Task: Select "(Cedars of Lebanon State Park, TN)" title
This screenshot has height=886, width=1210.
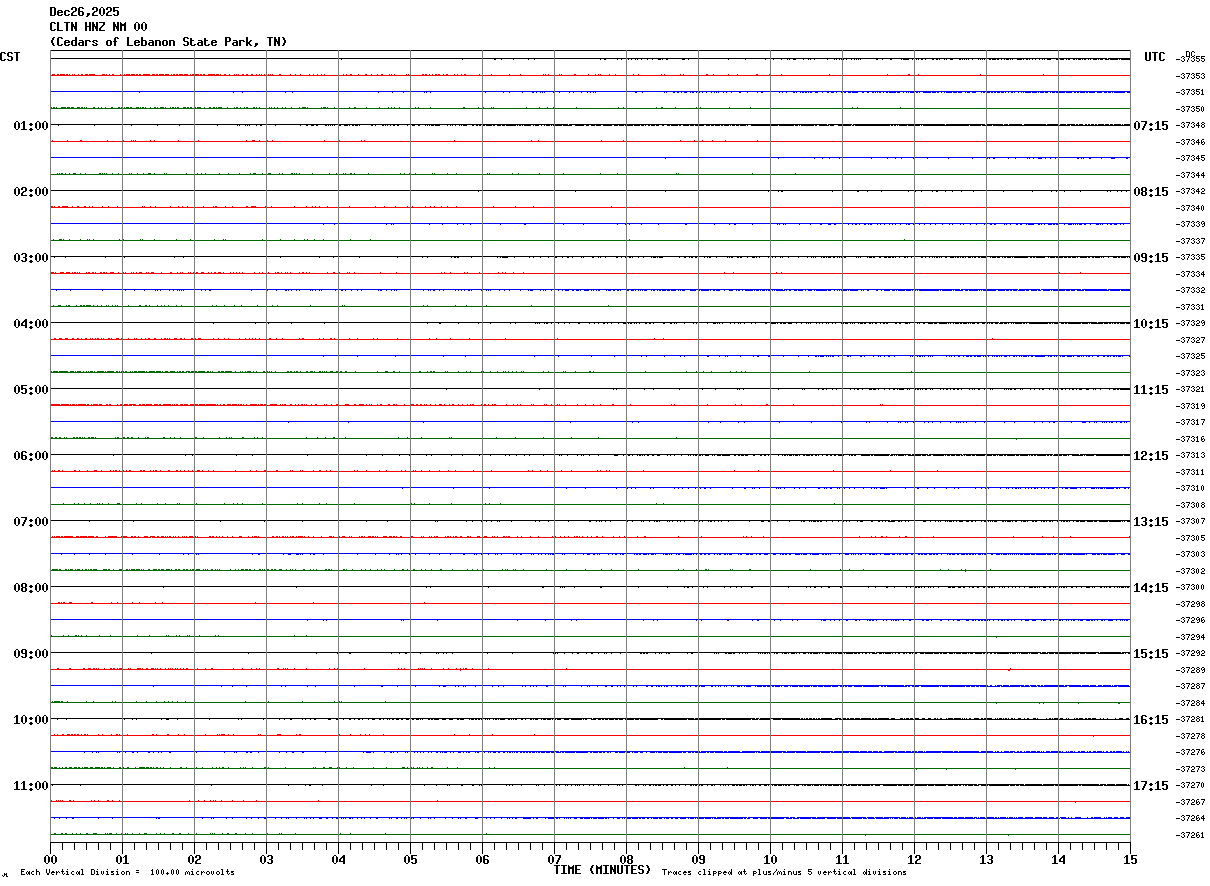Action: pyautogui.click(x=168, y=42)
